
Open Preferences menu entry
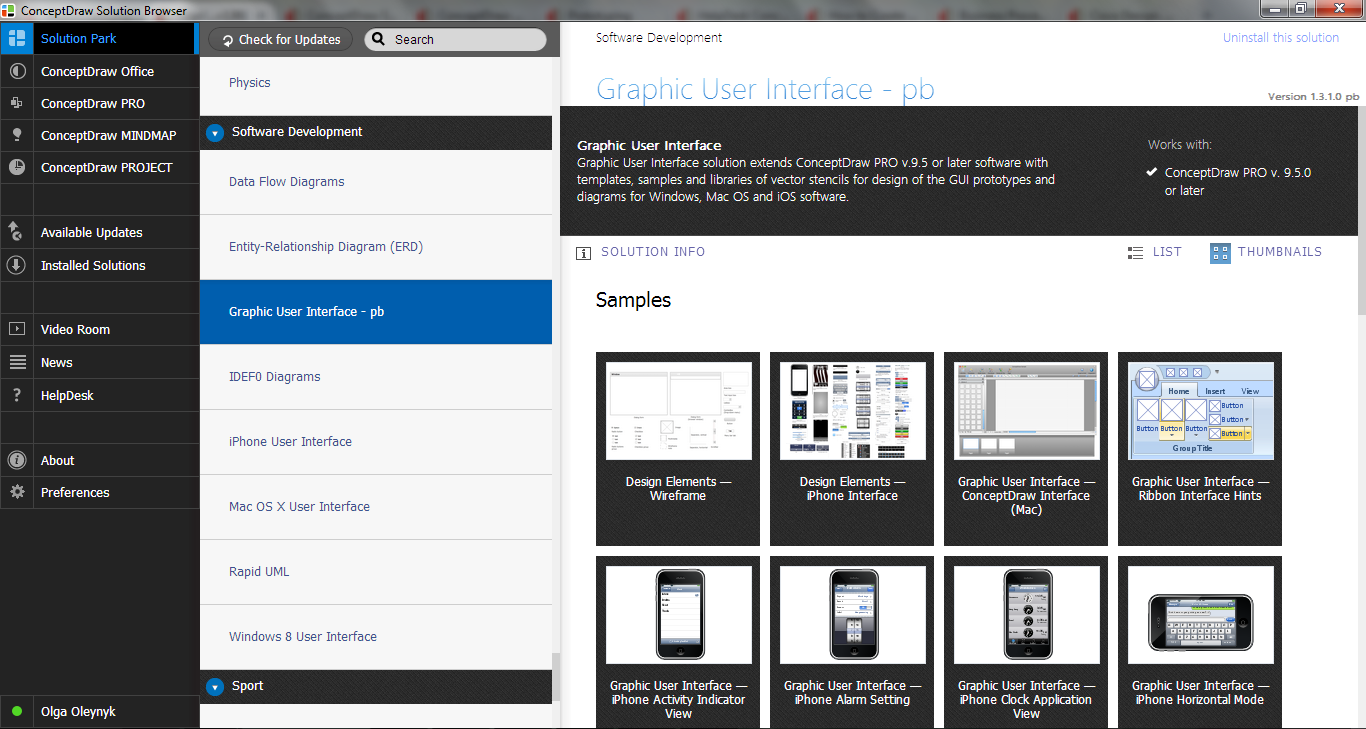98,492
